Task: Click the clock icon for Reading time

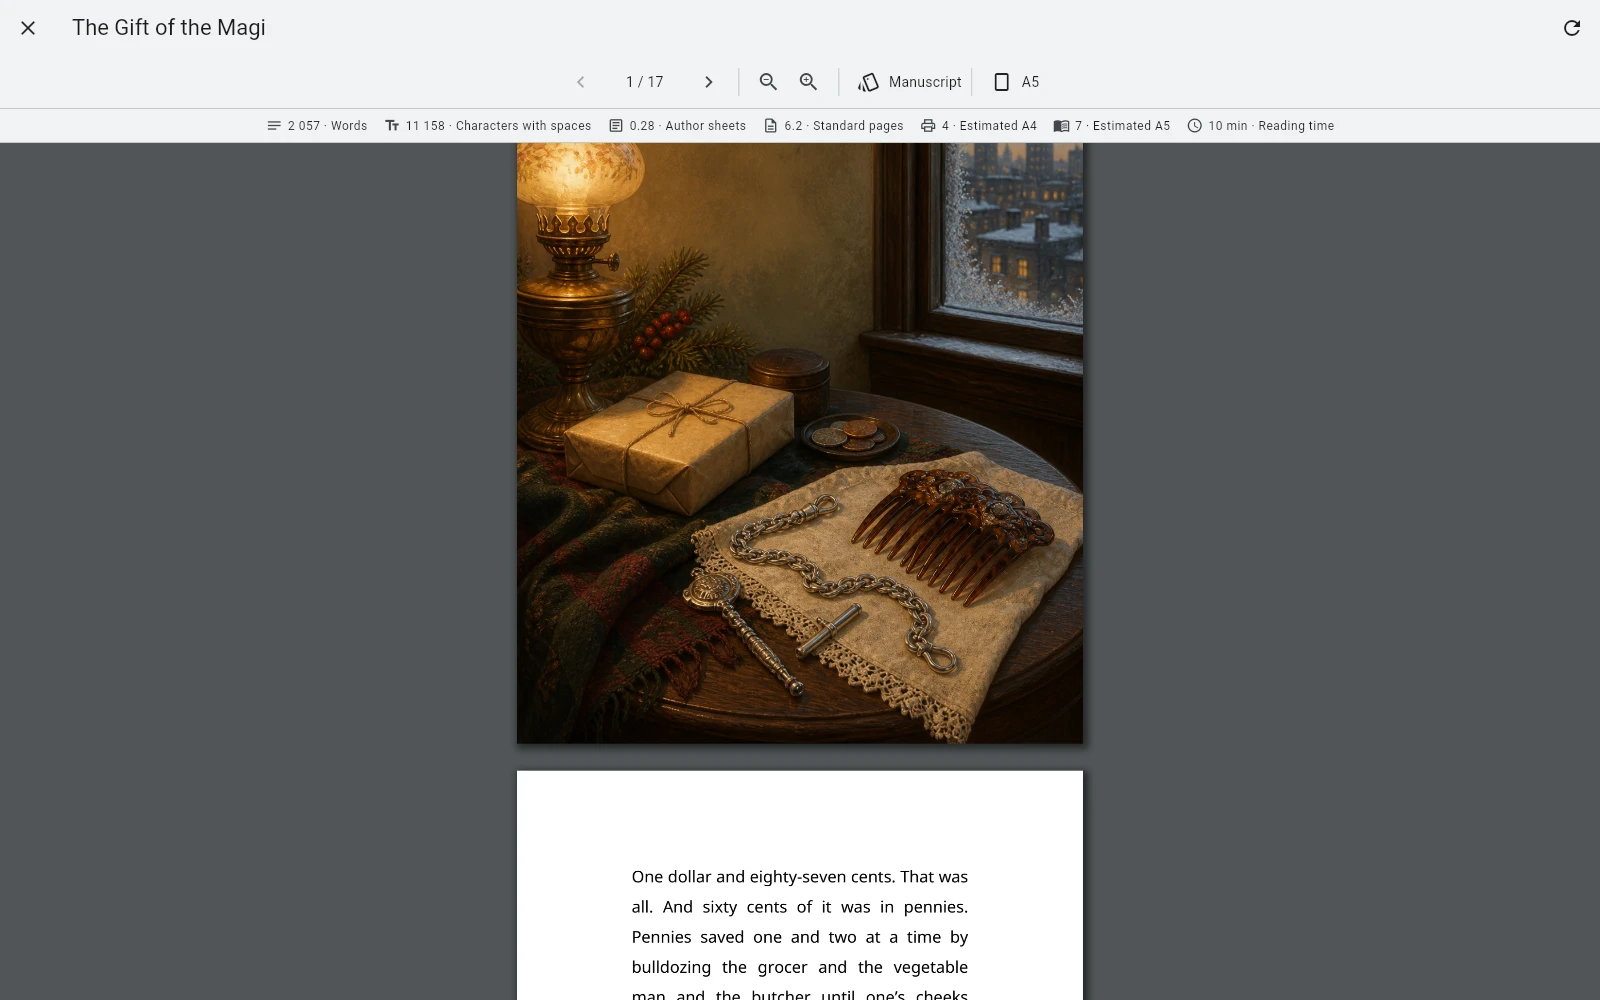Action: pyautogui.click(x=1195, y=126)
